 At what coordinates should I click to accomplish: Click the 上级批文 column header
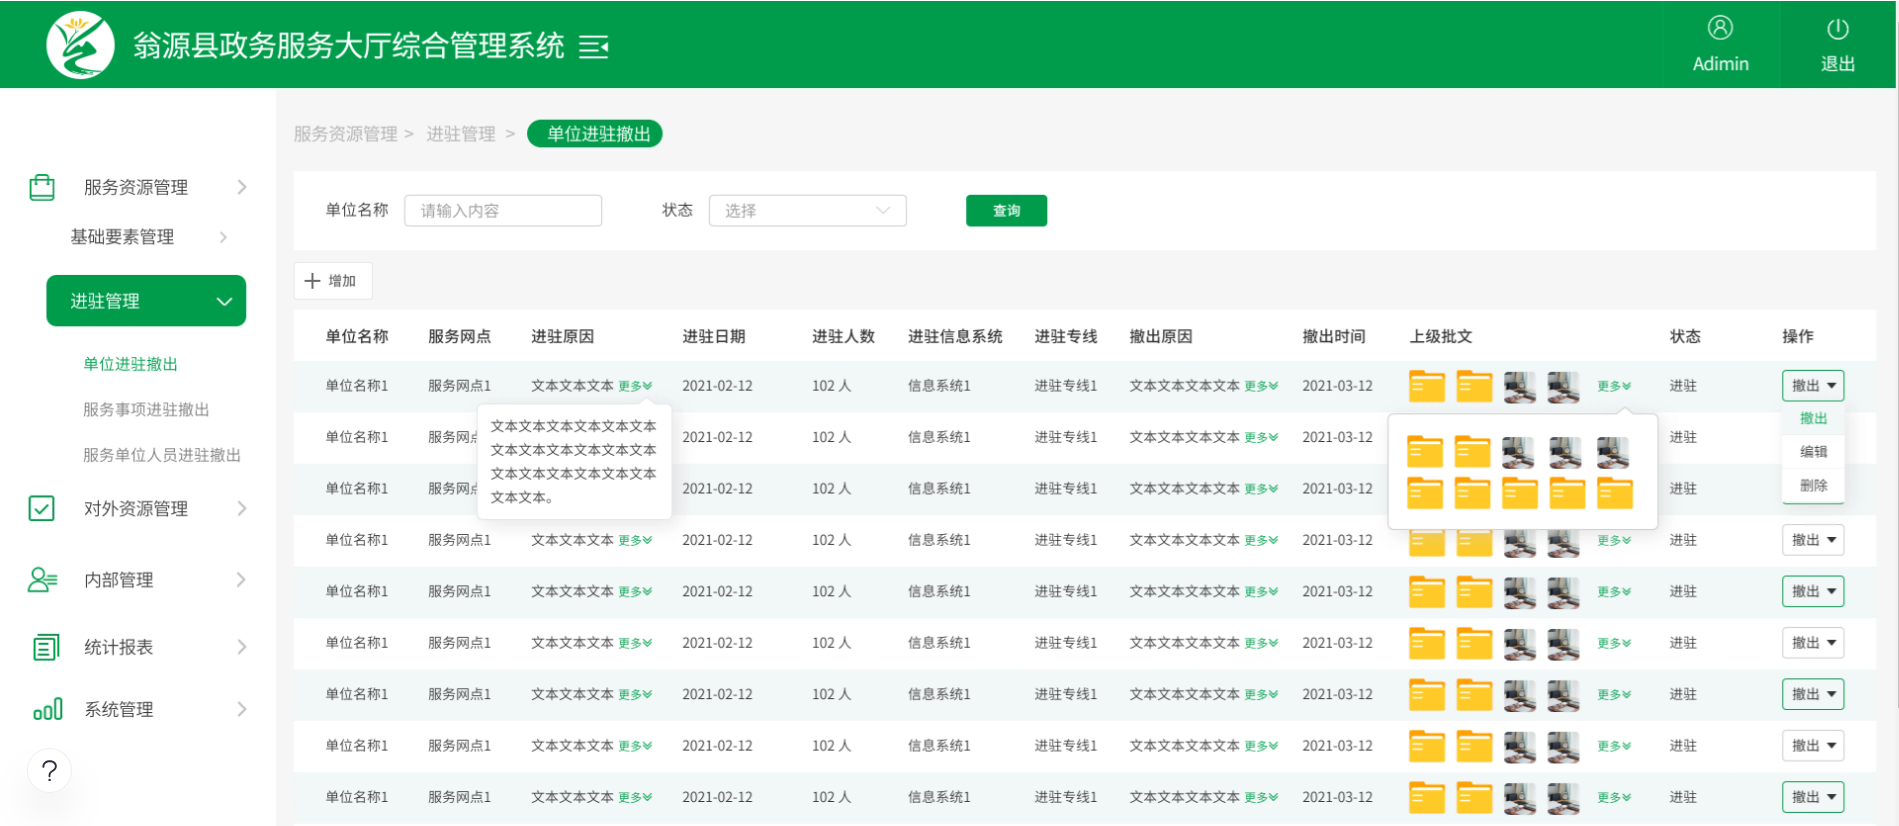coord(1441,337)
